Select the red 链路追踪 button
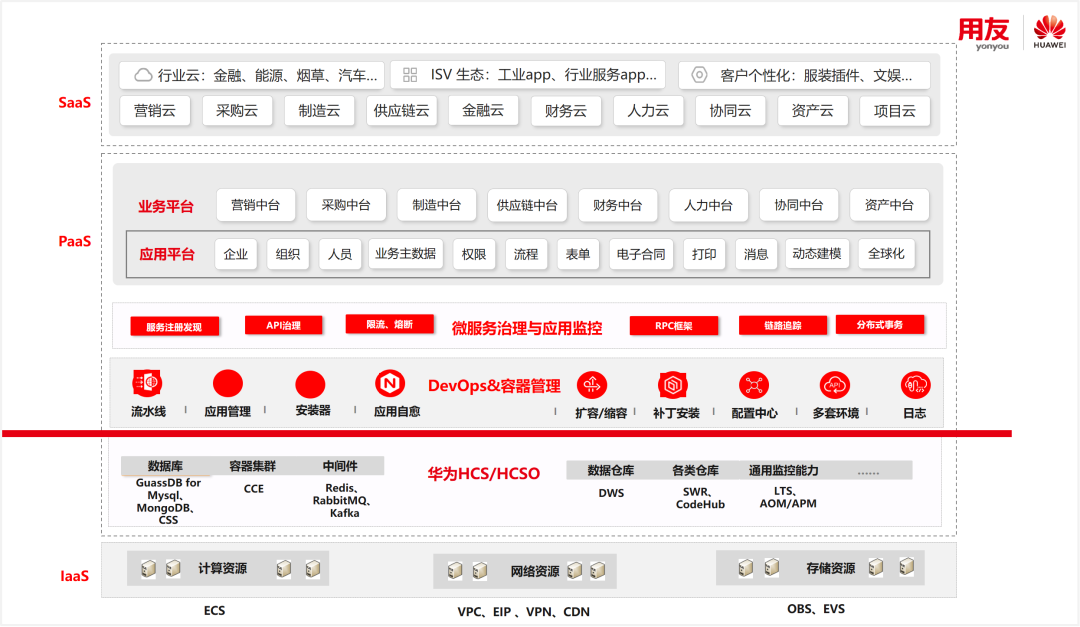 [783, 325]
